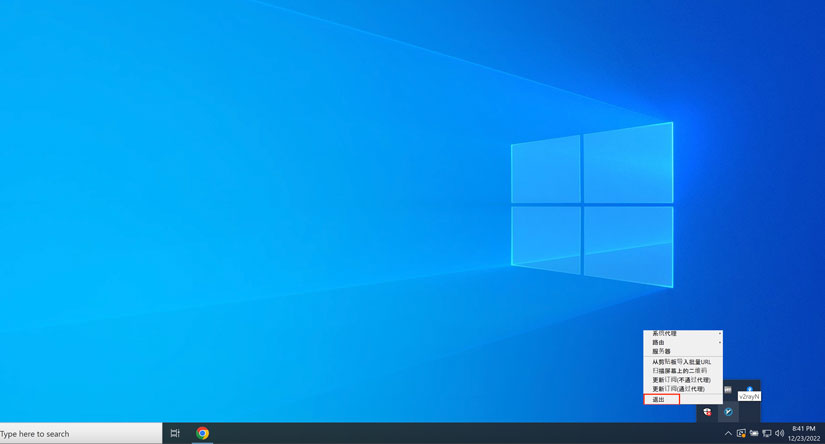825x444 pixels.
Task: Open Task View on the taskbar
Action: tap(175, 433)
